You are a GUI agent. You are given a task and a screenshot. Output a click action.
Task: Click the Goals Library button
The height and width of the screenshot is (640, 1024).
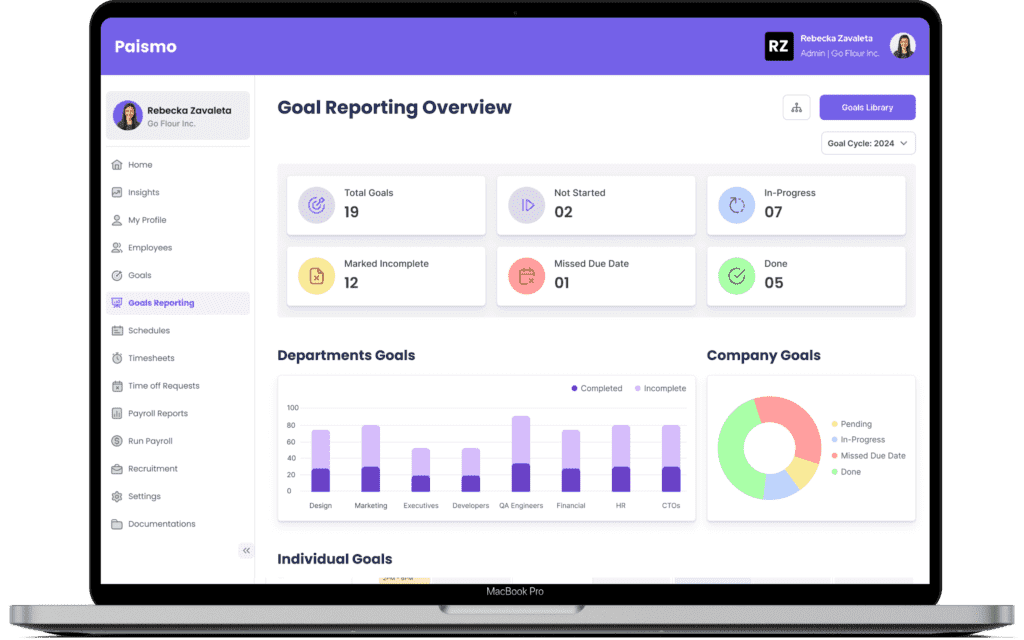tap(867, 108)
